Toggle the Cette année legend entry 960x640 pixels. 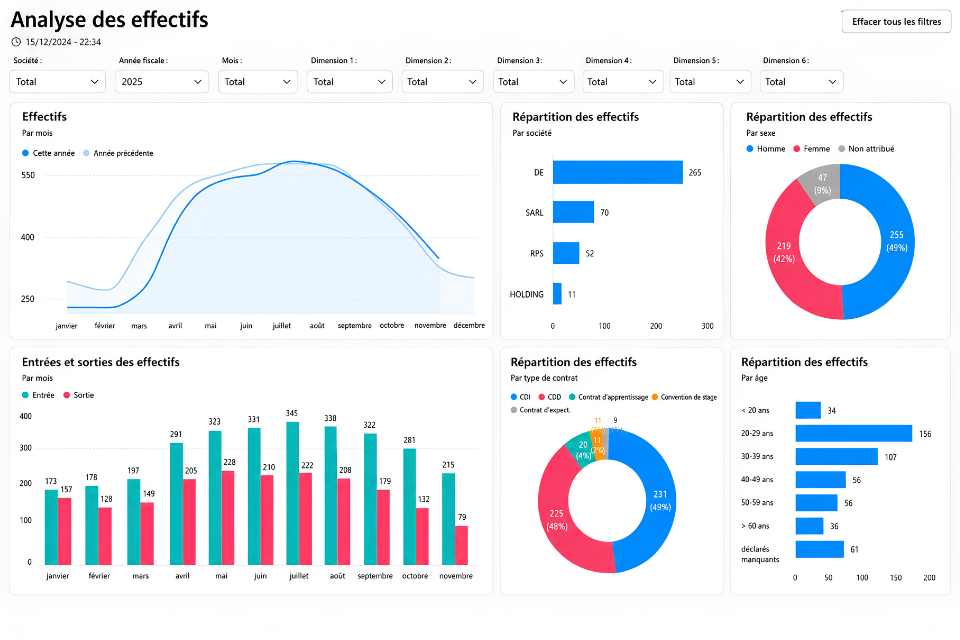(48, 153)
